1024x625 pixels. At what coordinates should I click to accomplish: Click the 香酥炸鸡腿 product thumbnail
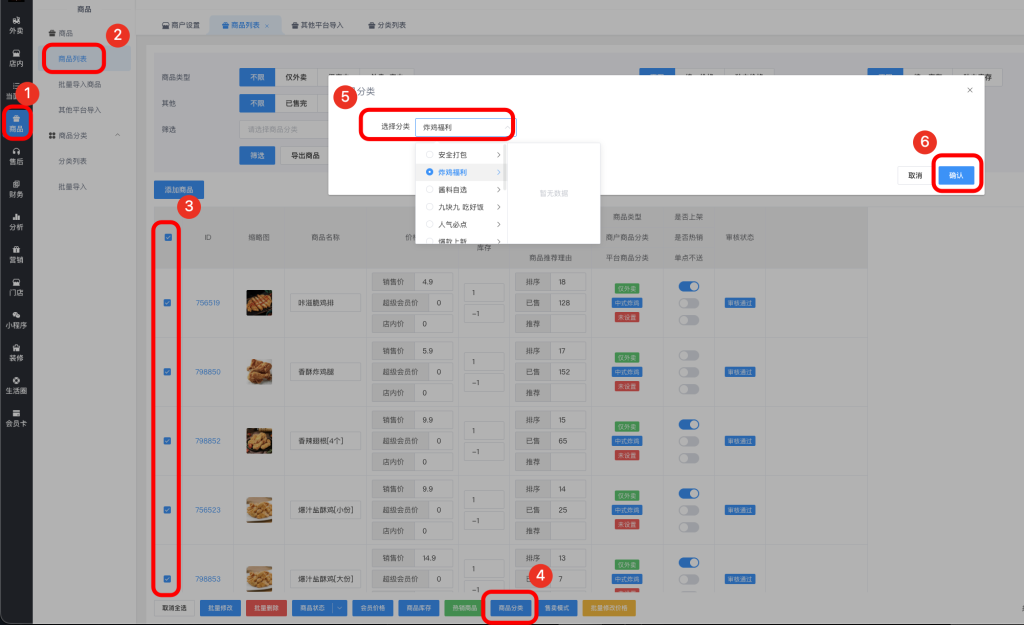pos(259,372)
